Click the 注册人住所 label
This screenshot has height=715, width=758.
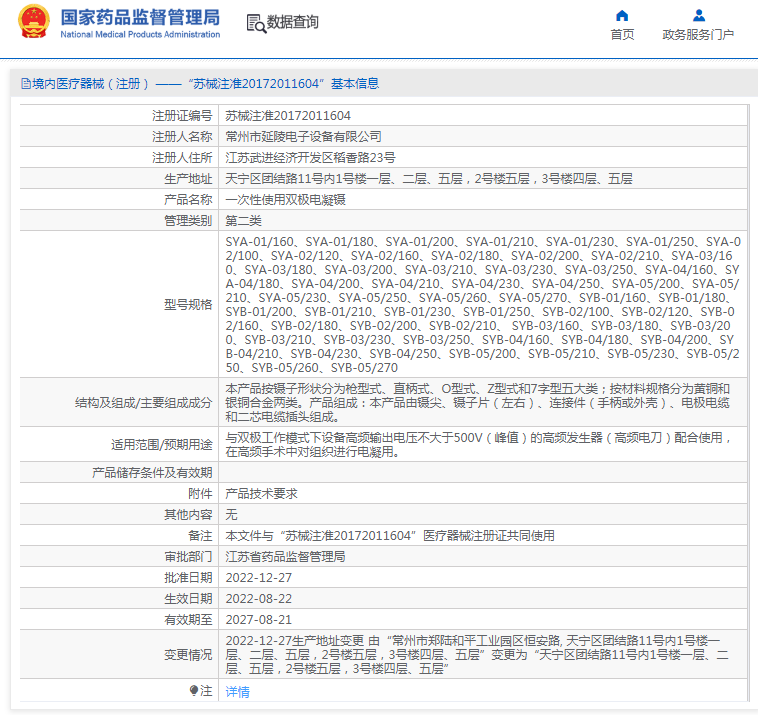coord(182,158)
